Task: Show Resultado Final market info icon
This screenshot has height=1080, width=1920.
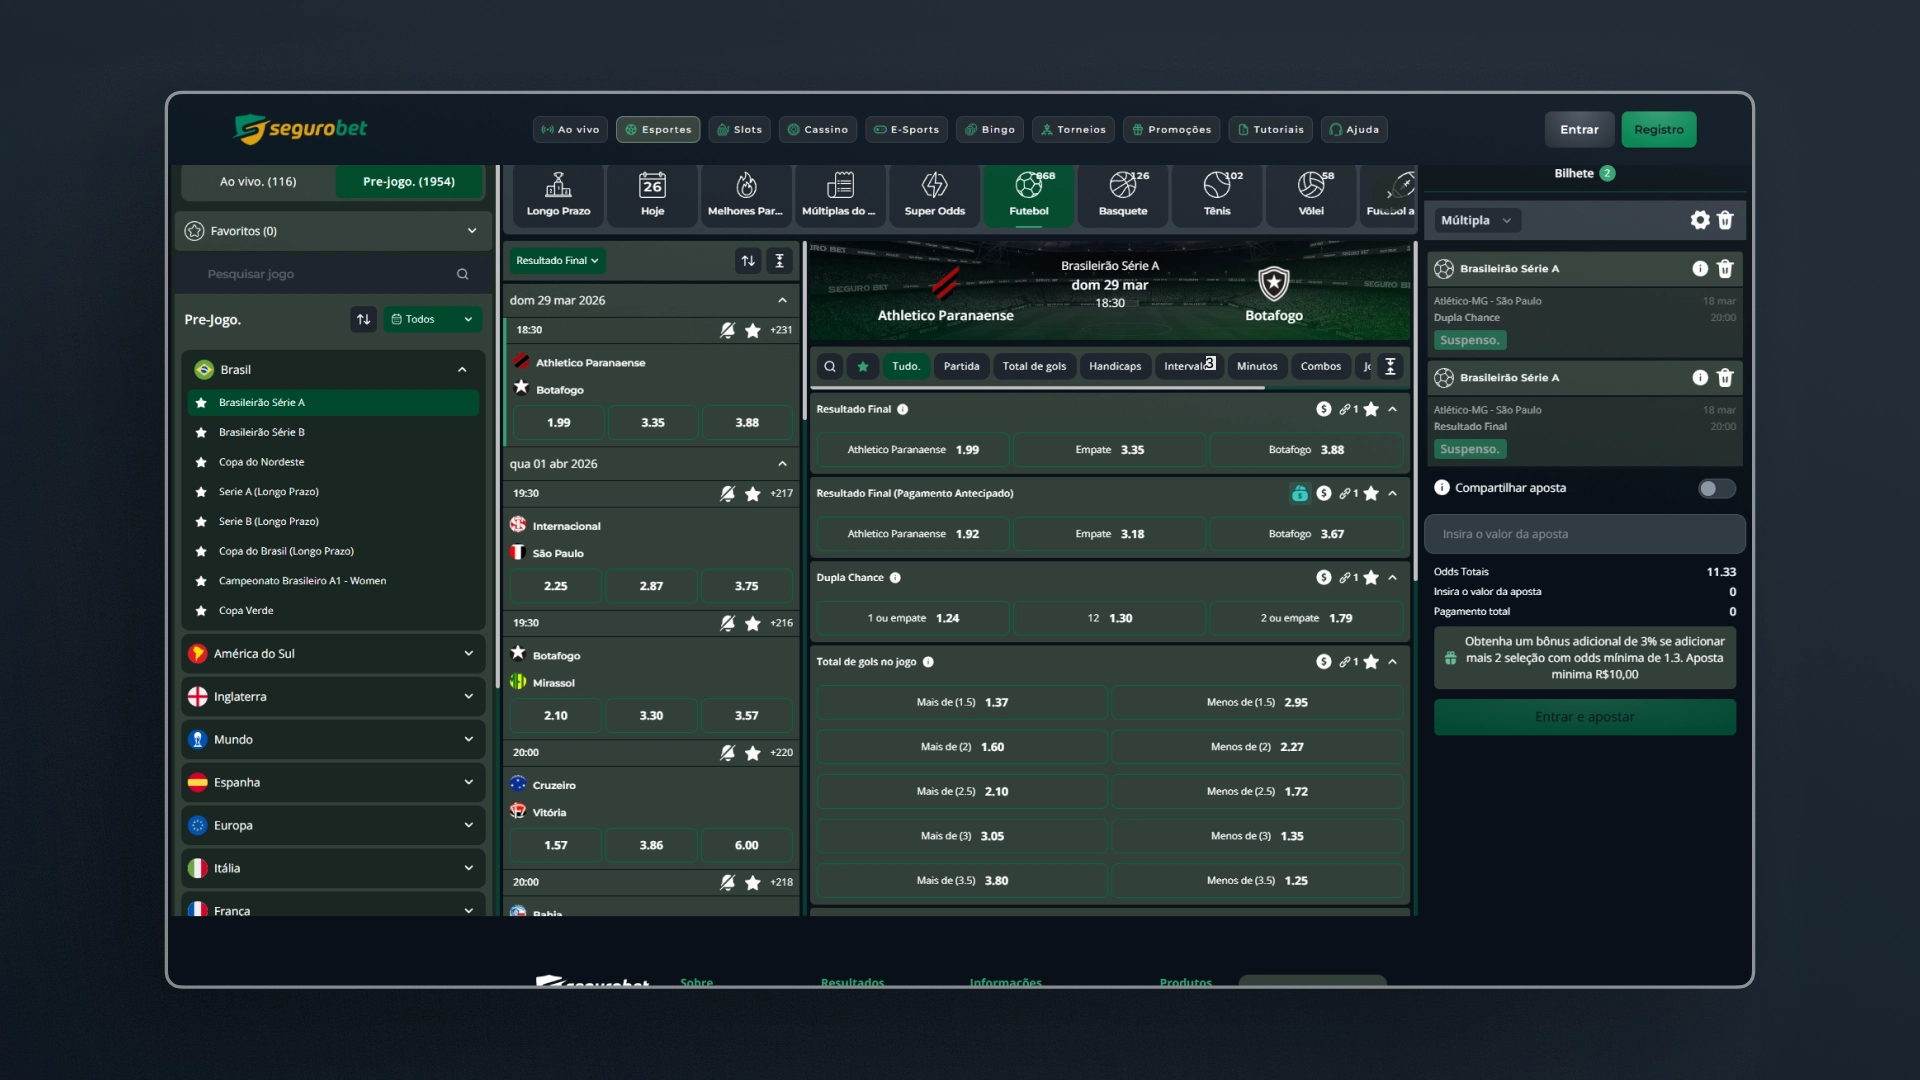Action: pyautogui.click(x=903, y=409)
